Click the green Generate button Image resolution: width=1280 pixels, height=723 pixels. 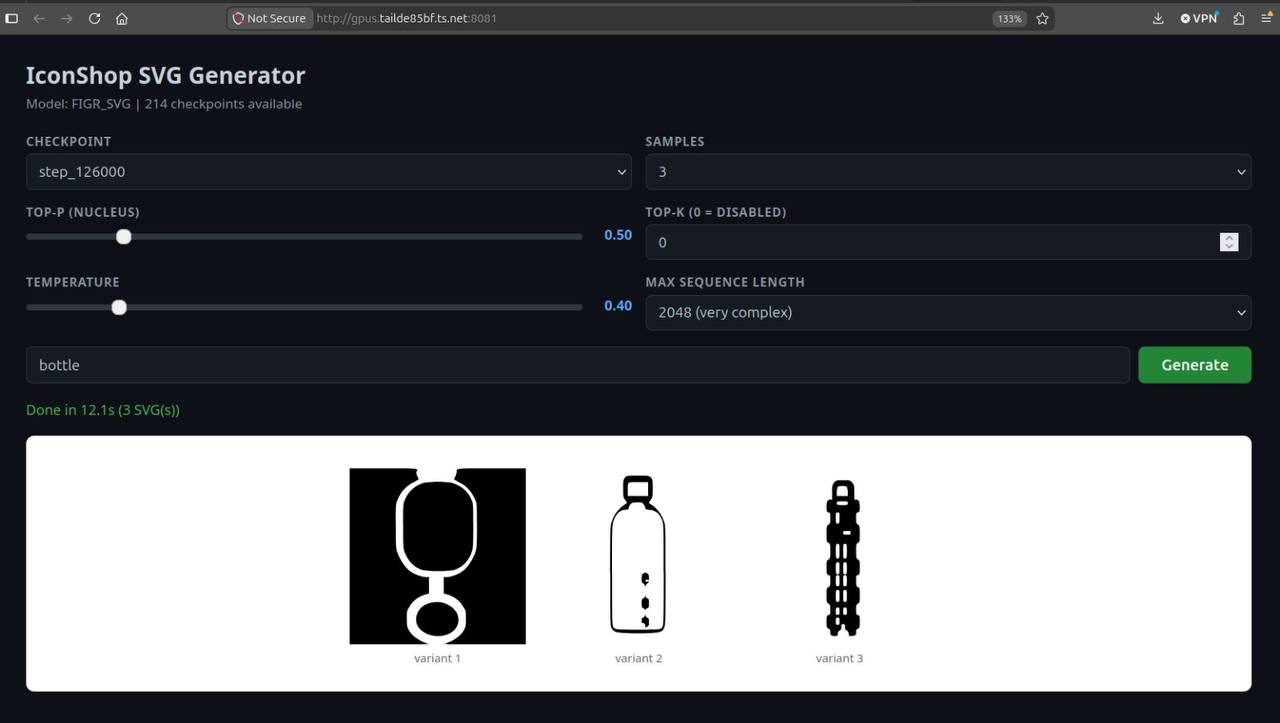[x=1194, y=365]
